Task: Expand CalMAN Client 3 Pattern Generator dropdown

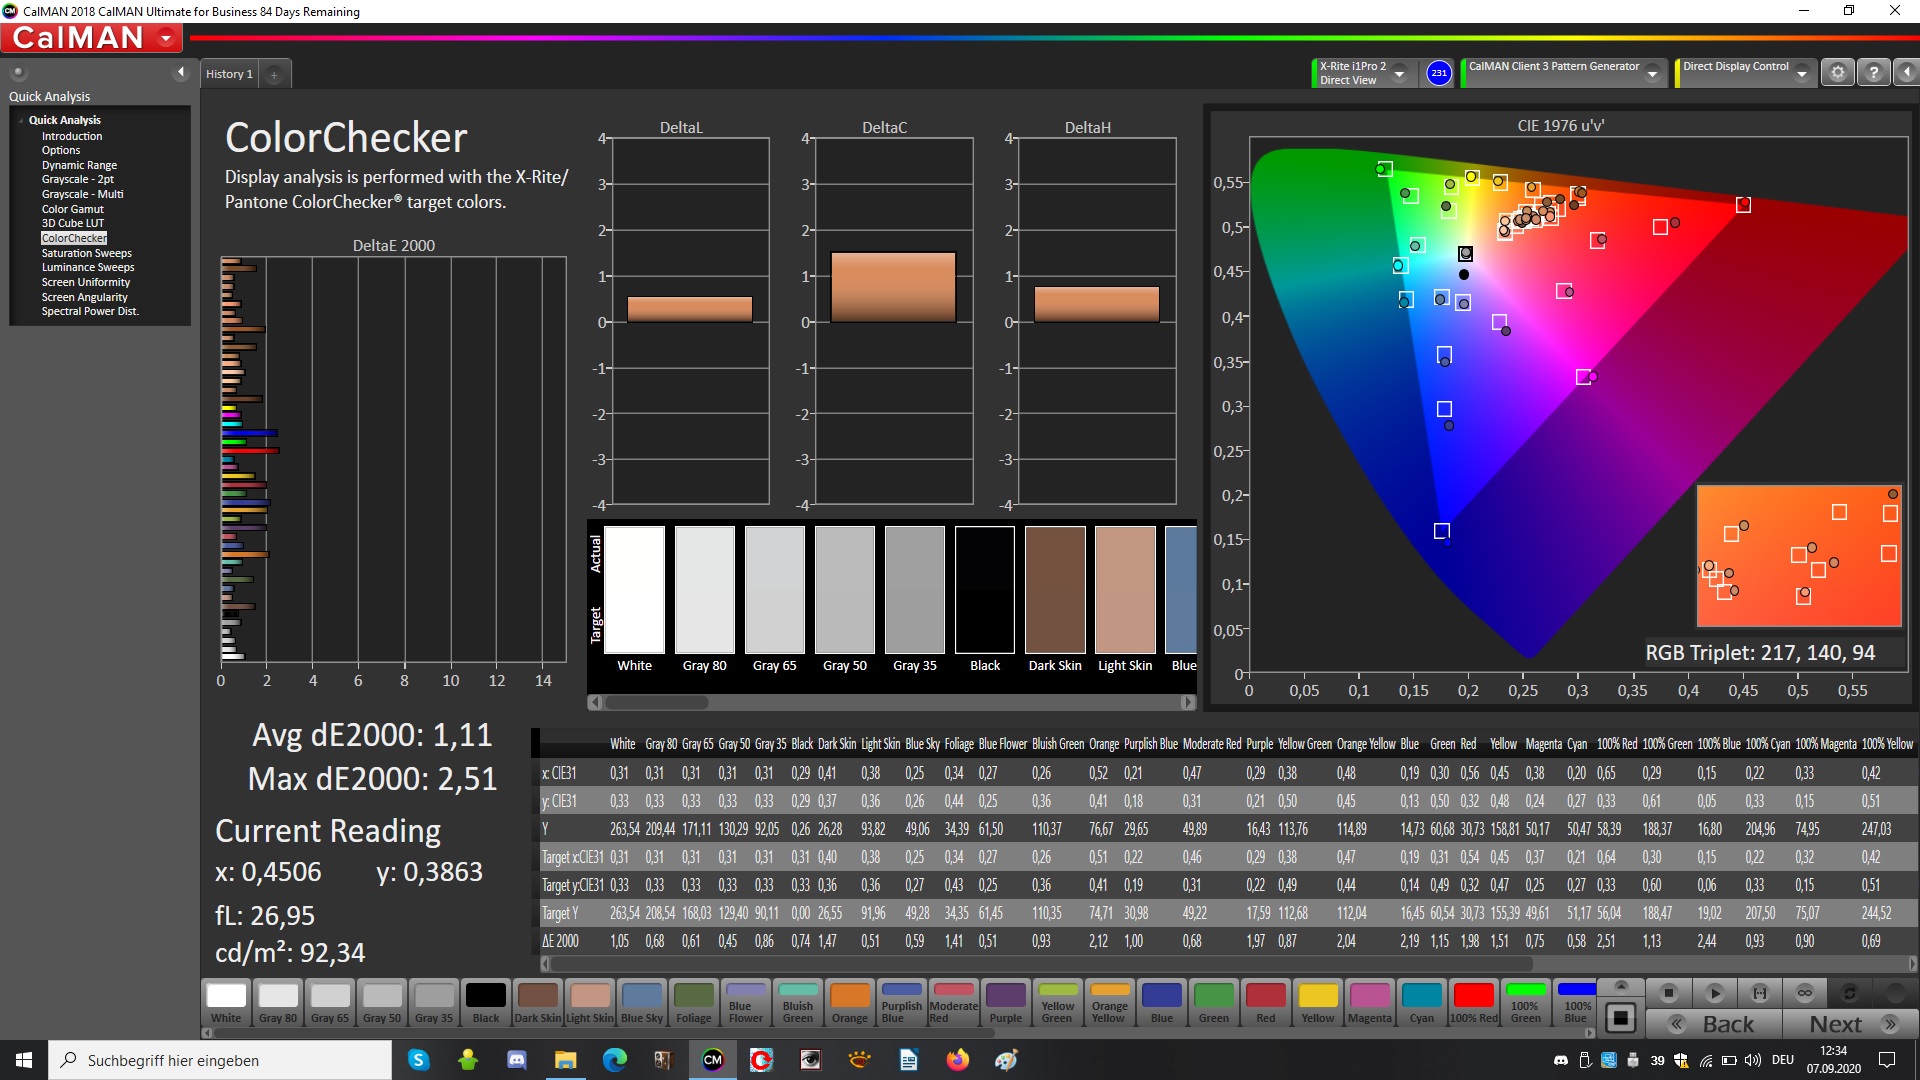Action: 1652,74
